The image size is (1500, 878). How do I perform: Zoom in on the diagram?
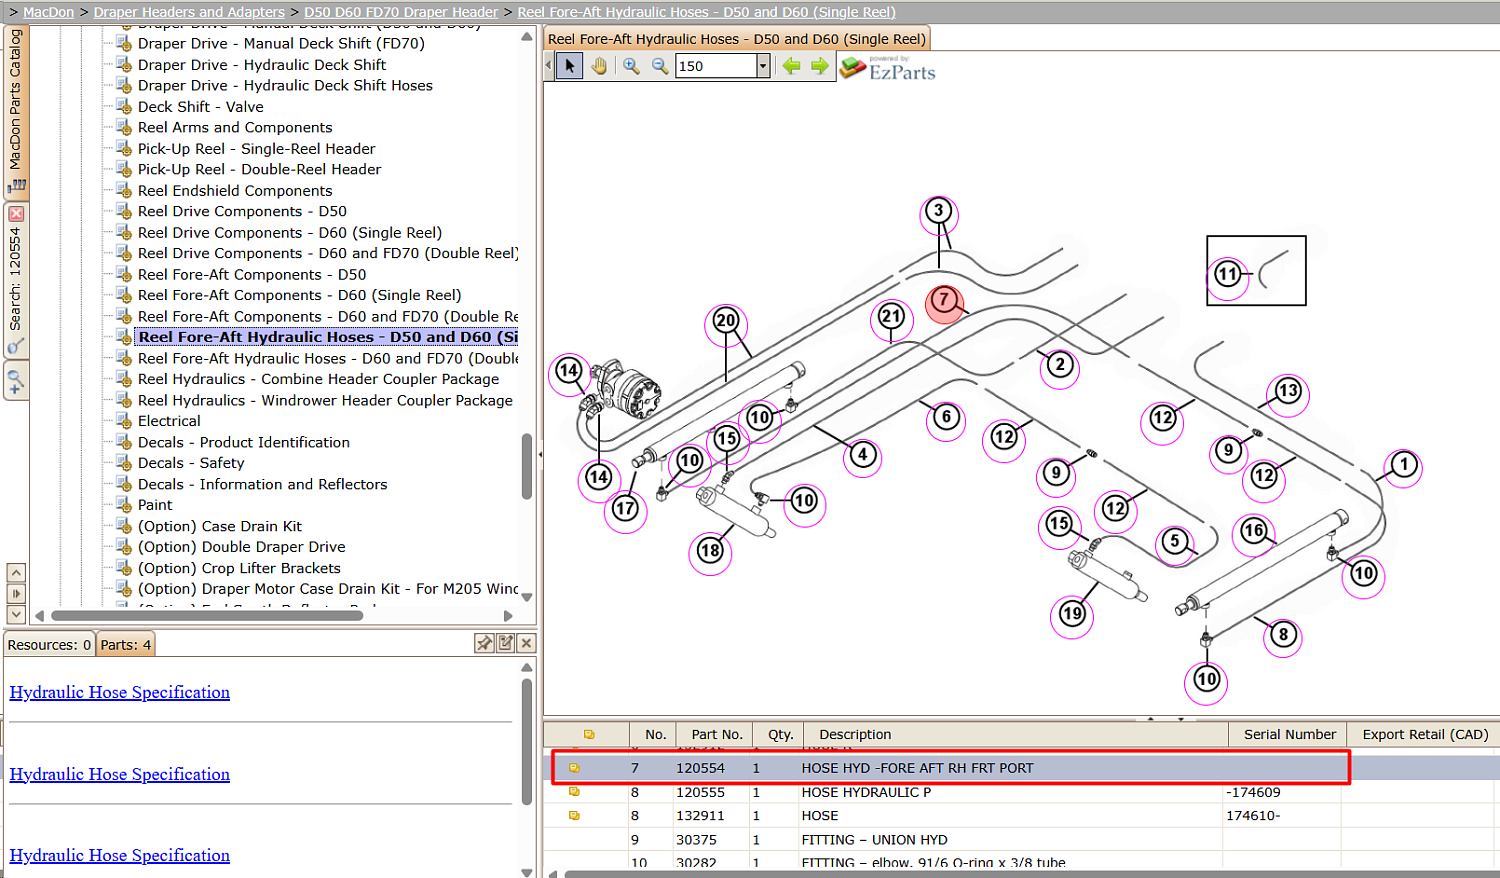(631, 66)
